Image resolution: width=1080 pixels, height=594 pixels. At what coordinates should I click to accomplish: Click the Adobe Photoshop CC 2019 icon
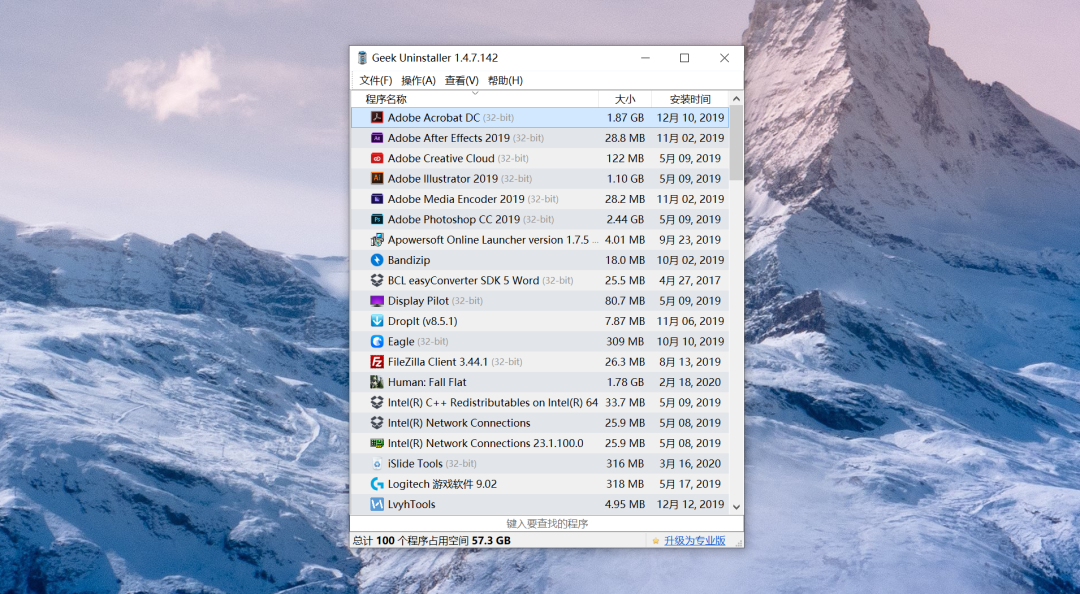click(x=377, y=219)
